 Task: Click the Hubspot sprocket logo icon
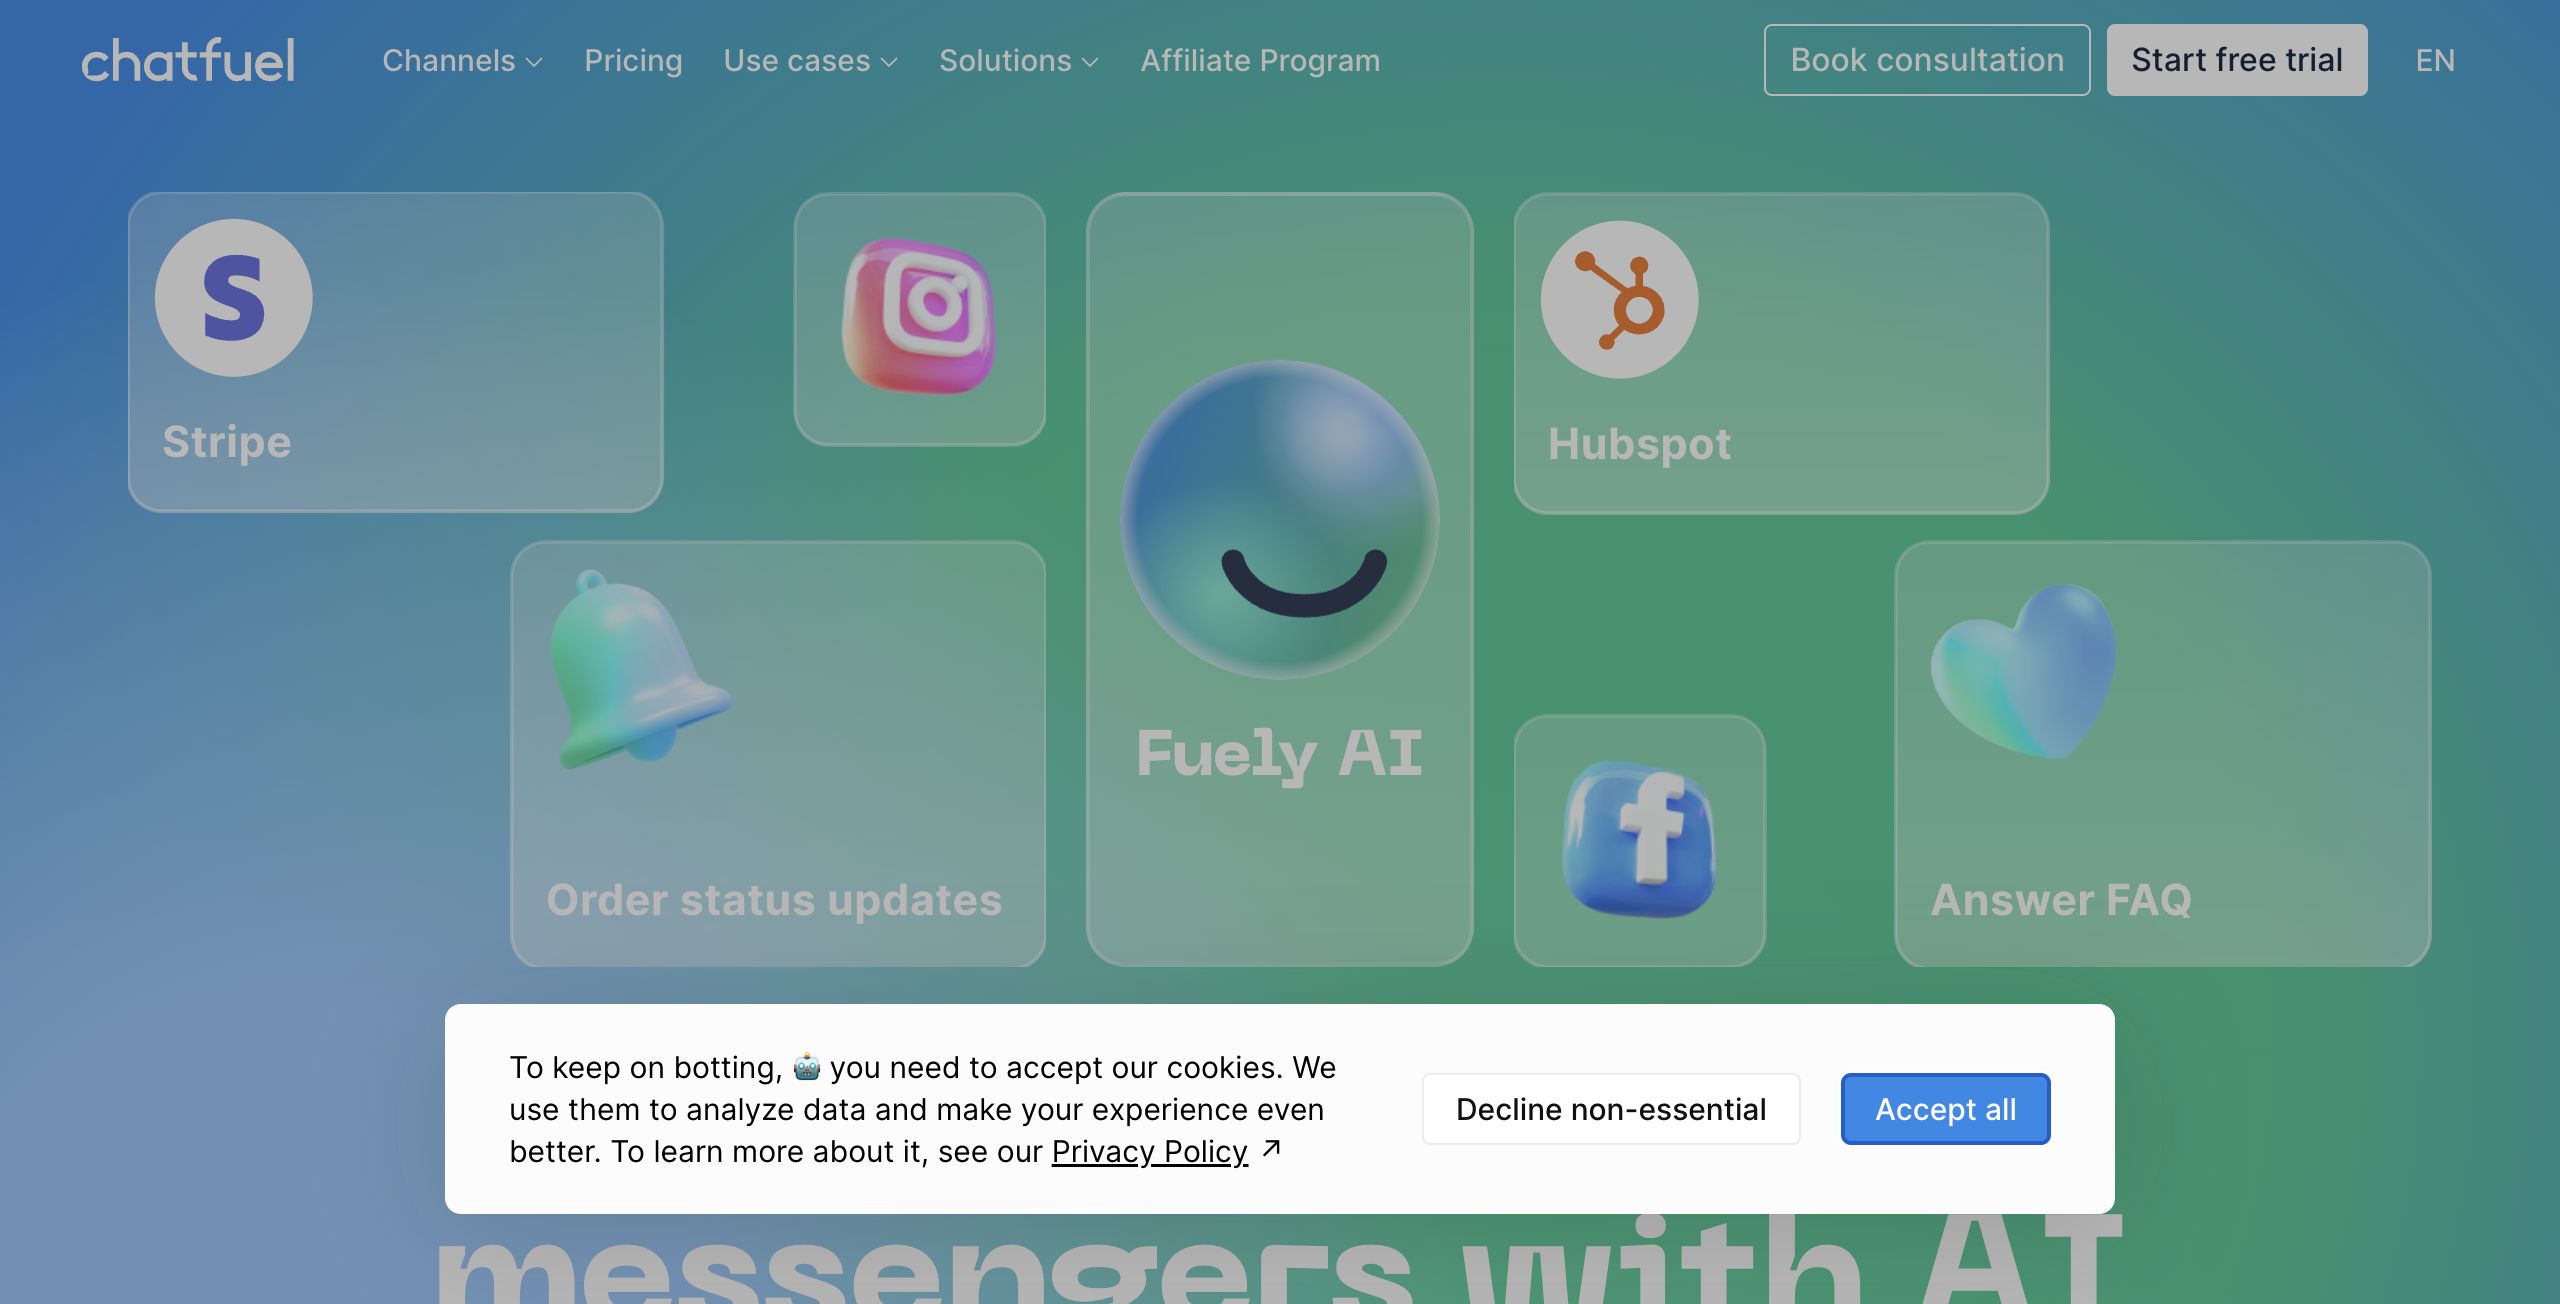tap(1619, 300)
